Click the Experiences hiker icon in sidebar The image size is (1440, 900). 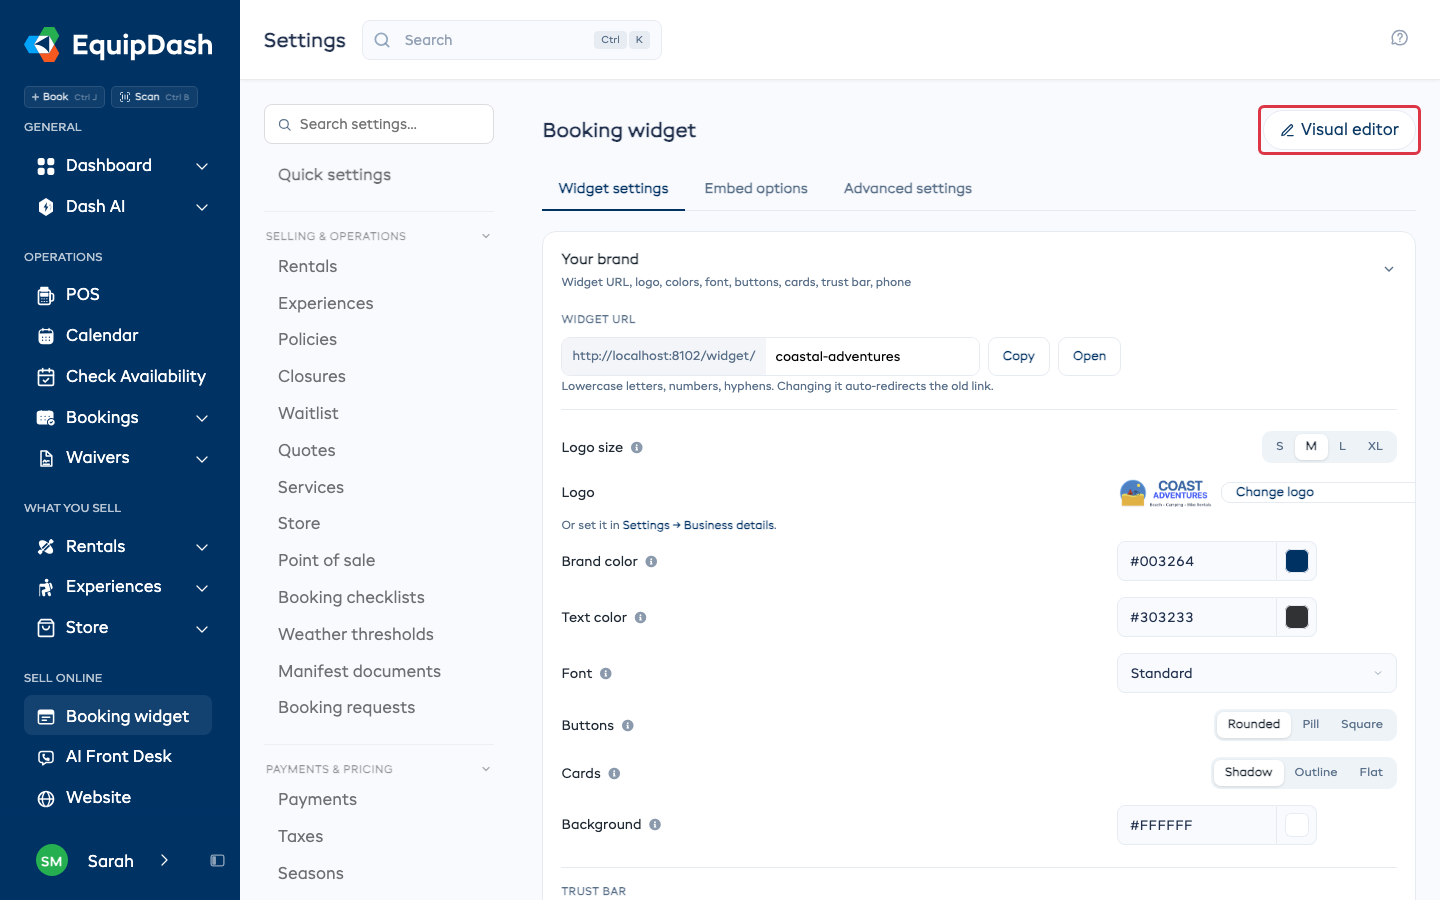[46, 587]
